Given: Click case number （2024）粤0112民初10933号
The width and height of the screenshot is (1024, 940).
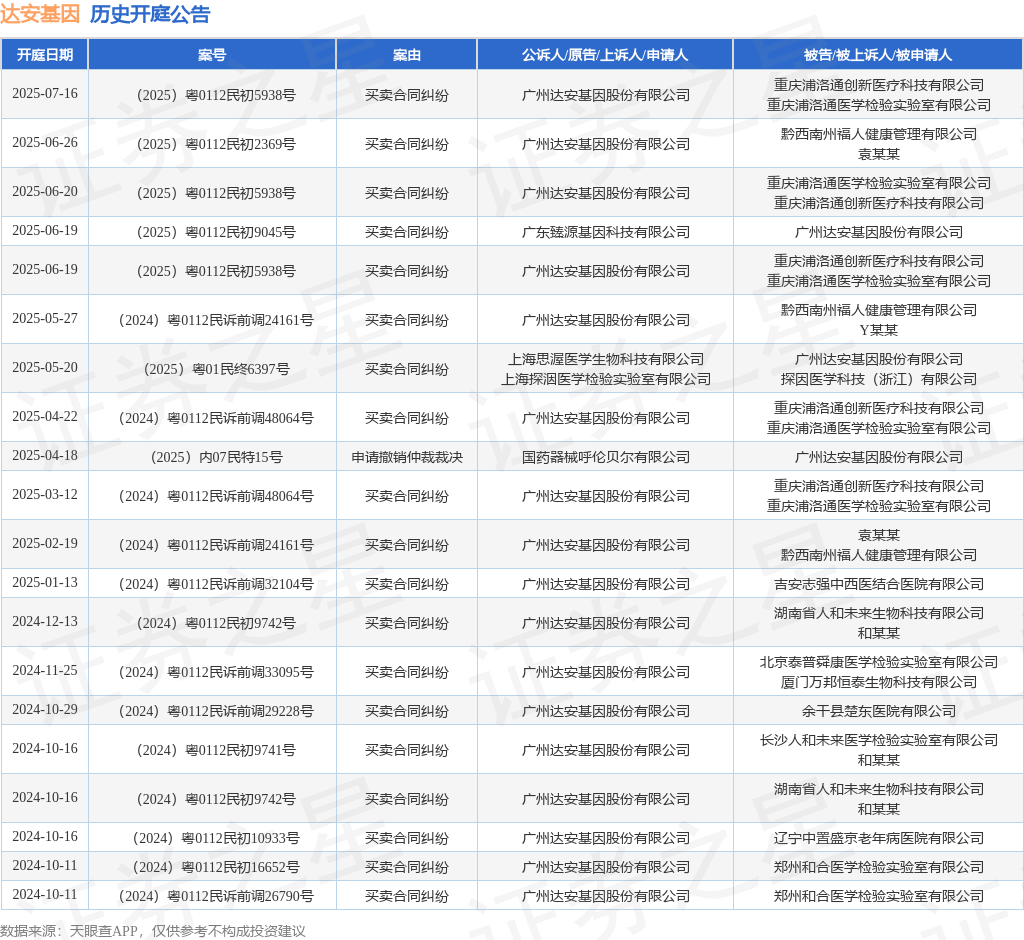Looking at the screenshot, I should click(212, 838).
